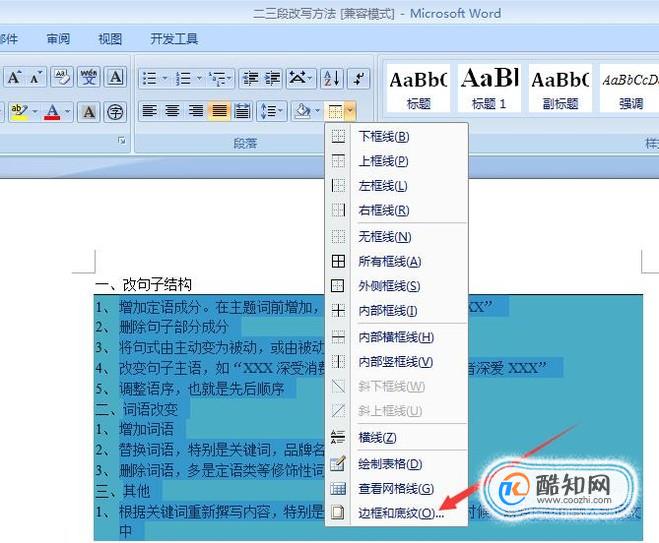The image size is (659, 543).
Task: Open the bullet list dropdown arrow
Action: (x=165, y=78)
